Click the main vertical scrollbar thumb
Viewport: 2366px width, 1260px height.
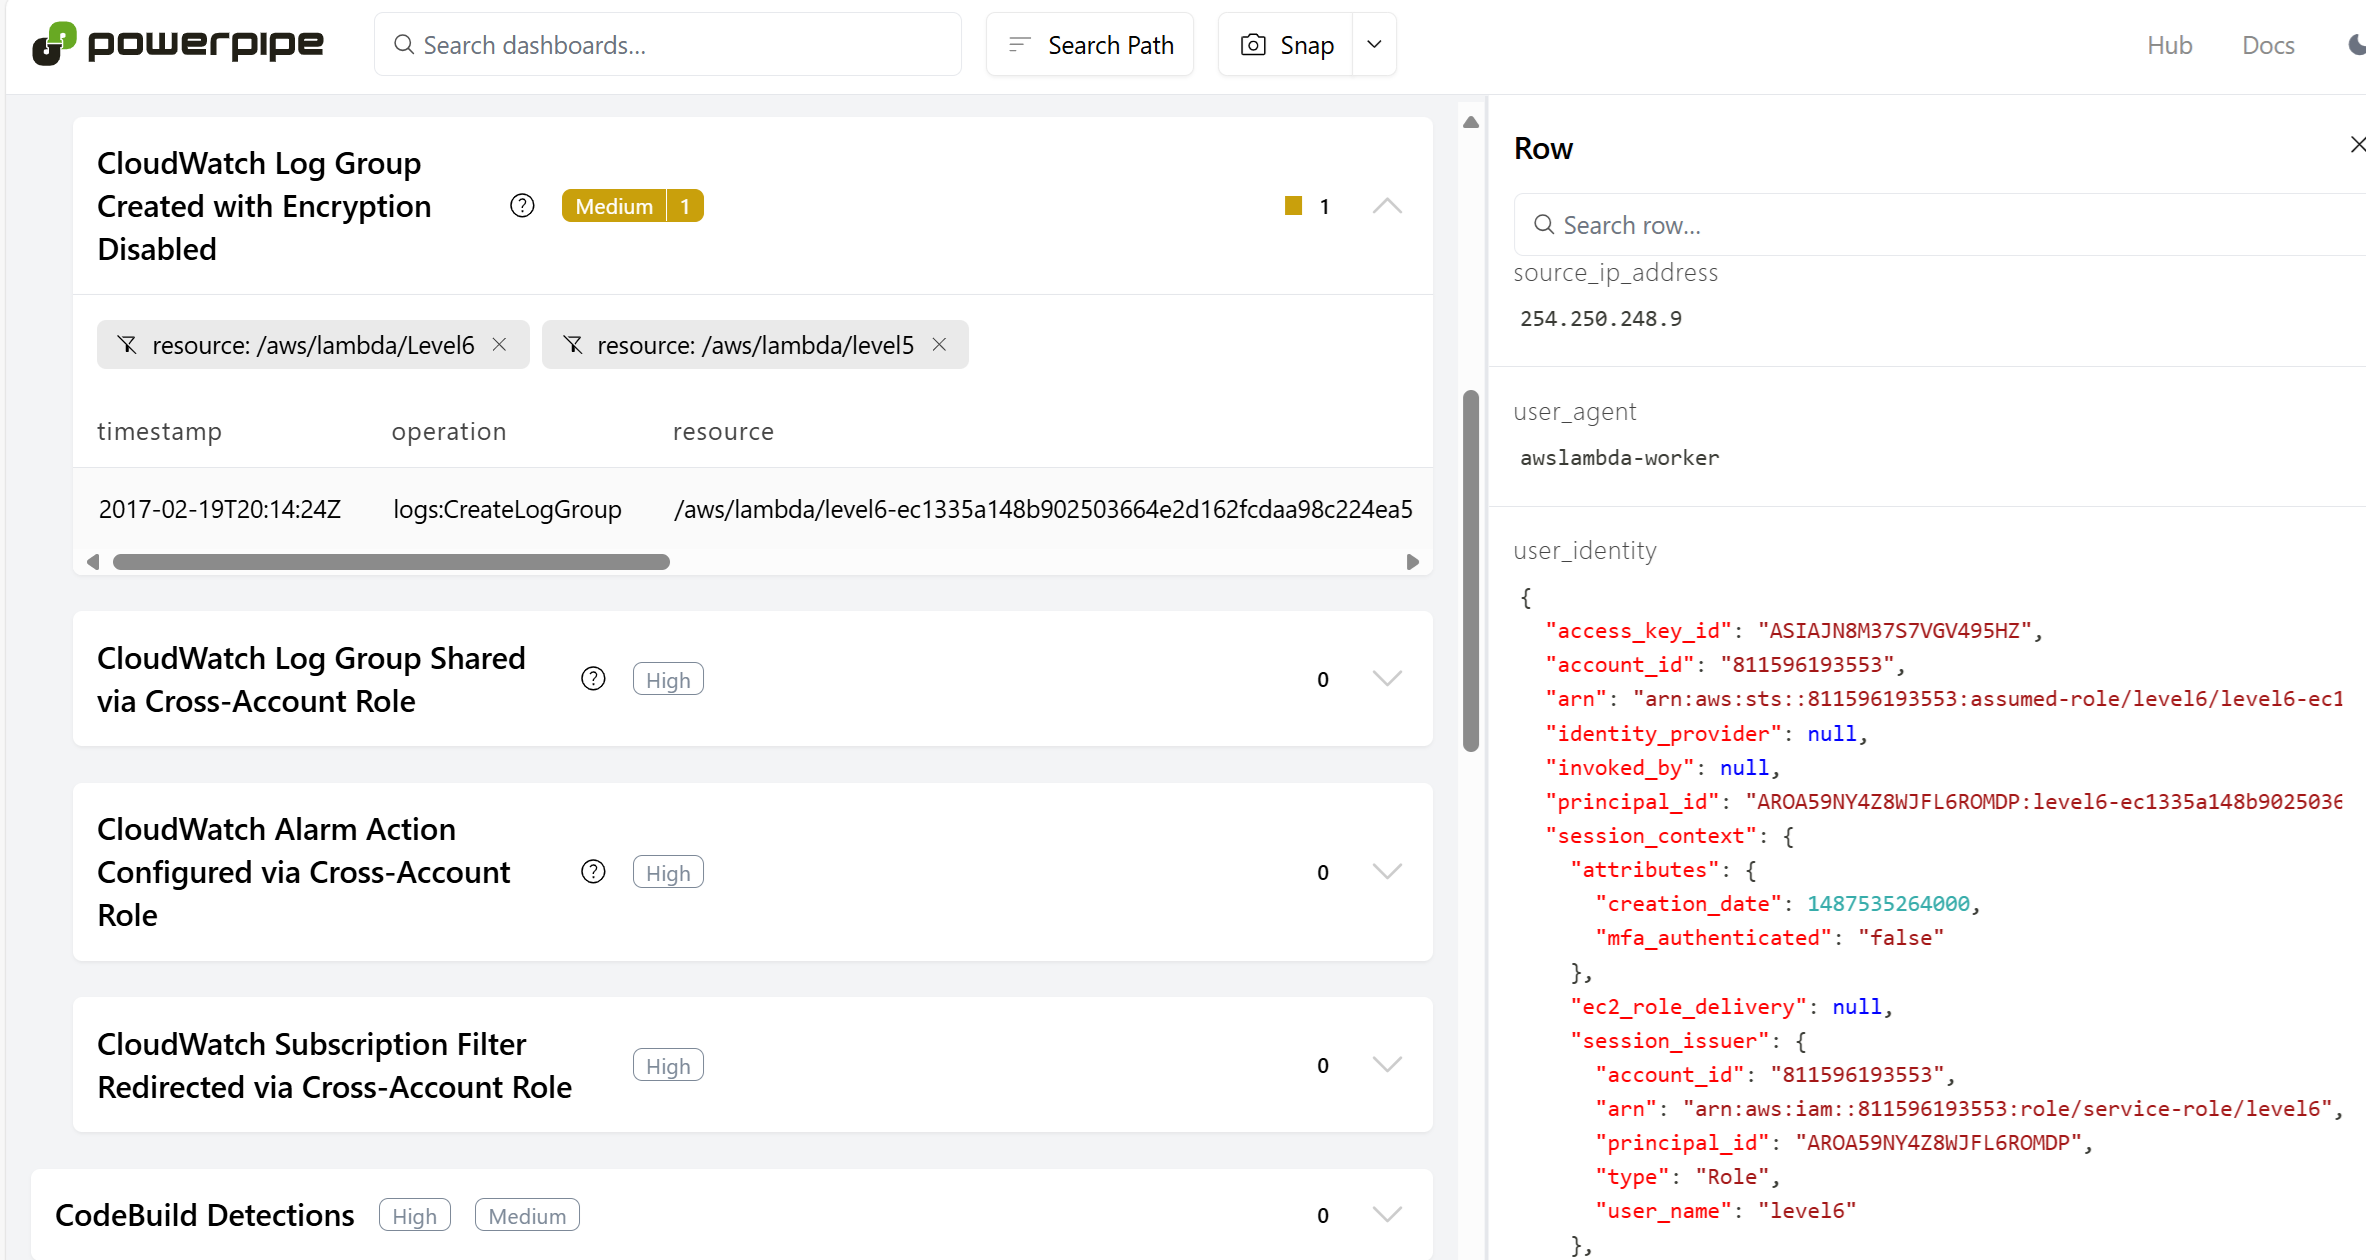point(1470,570)
